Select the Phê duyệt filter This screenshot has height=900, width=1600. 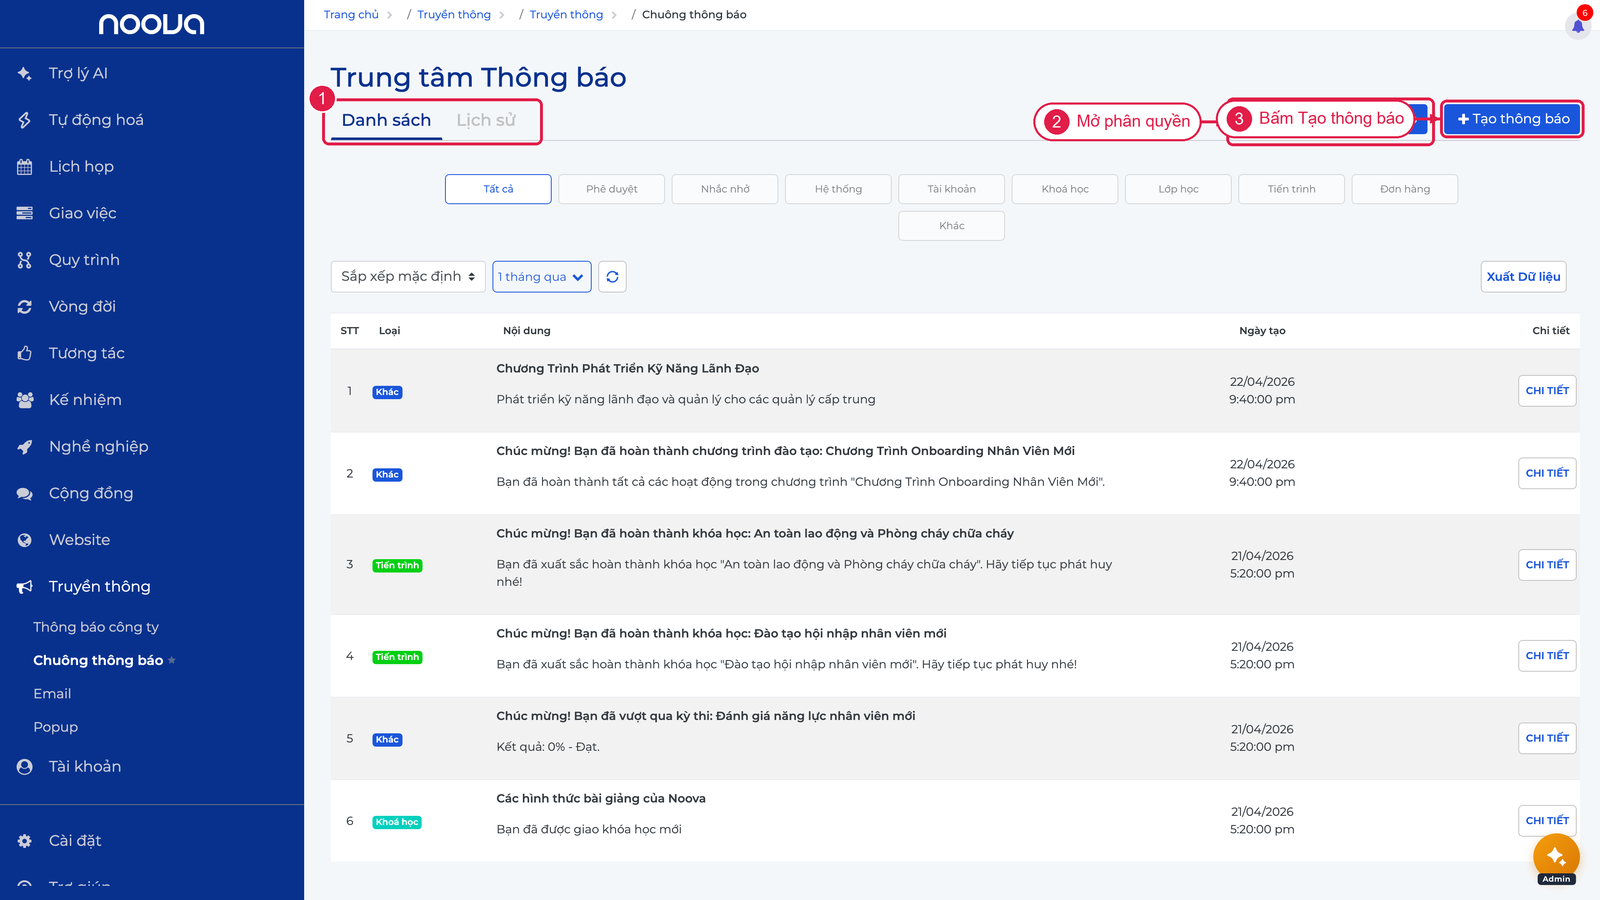pos(611,189)
